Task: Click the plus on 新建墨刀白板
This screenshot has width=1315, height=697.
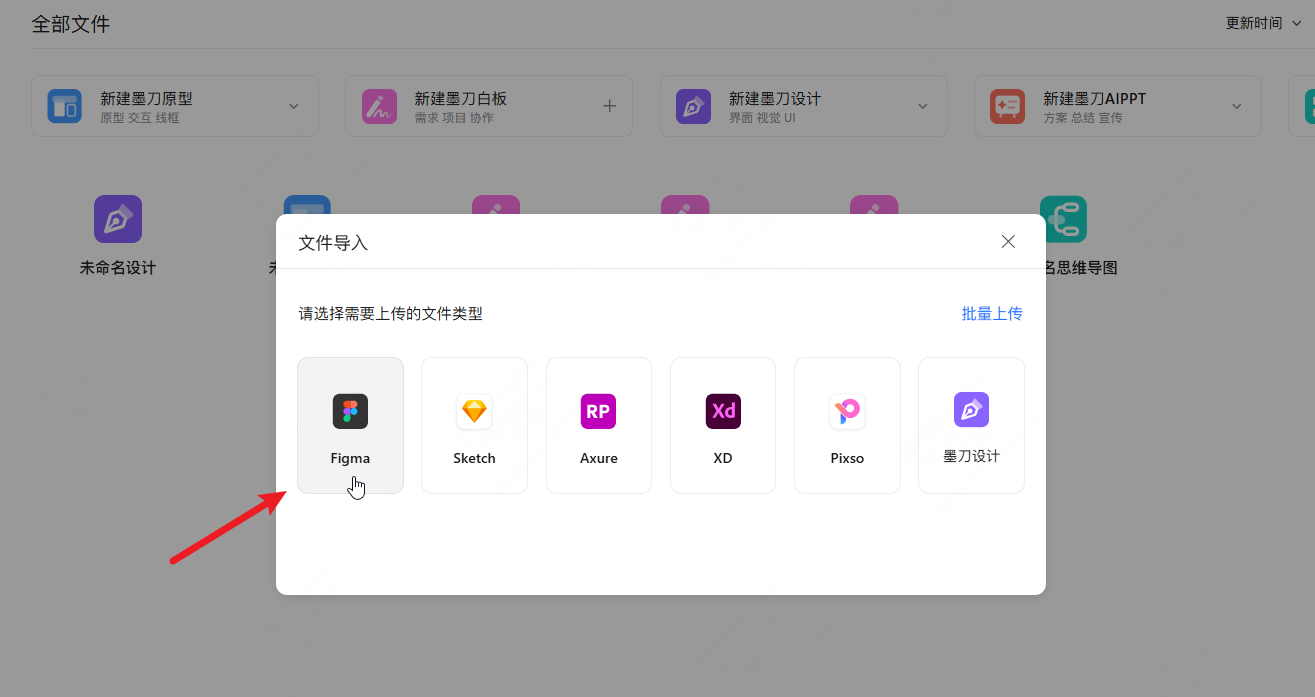Action: [x=609, y=105]
